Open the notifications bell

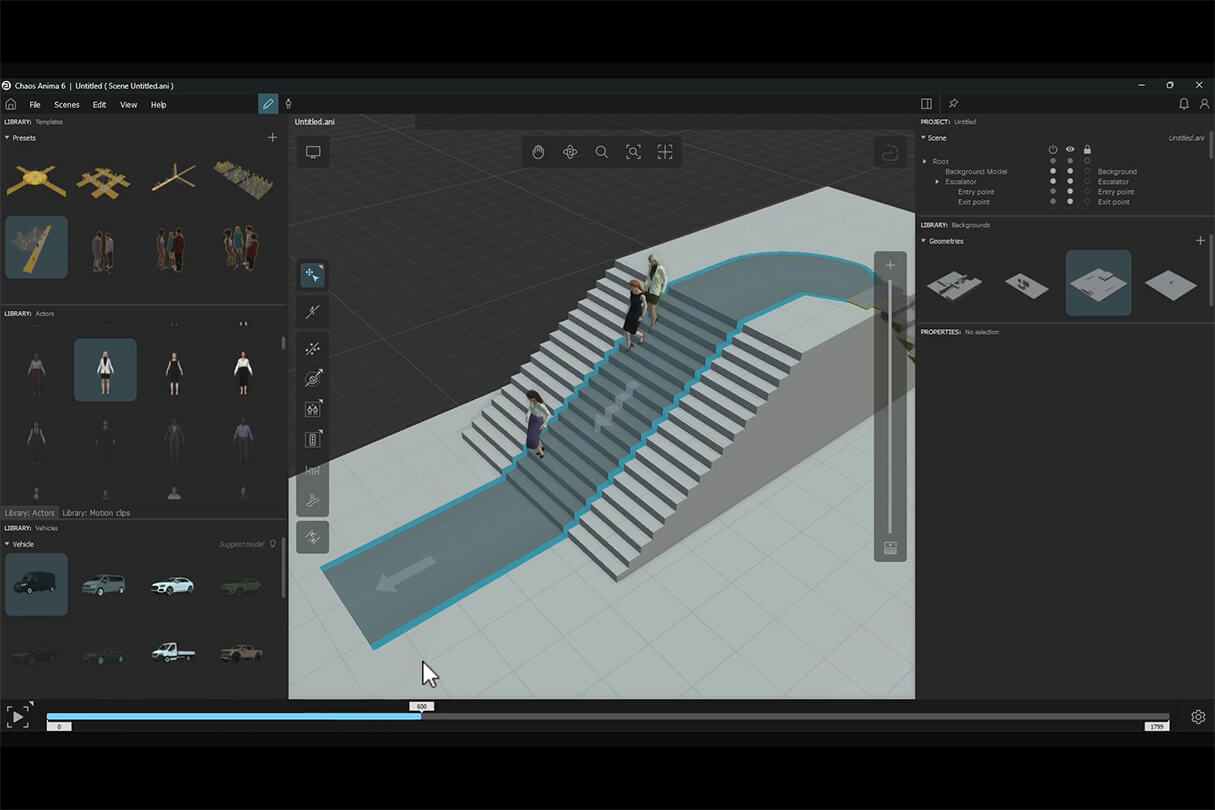click(x=1184, y=104)
